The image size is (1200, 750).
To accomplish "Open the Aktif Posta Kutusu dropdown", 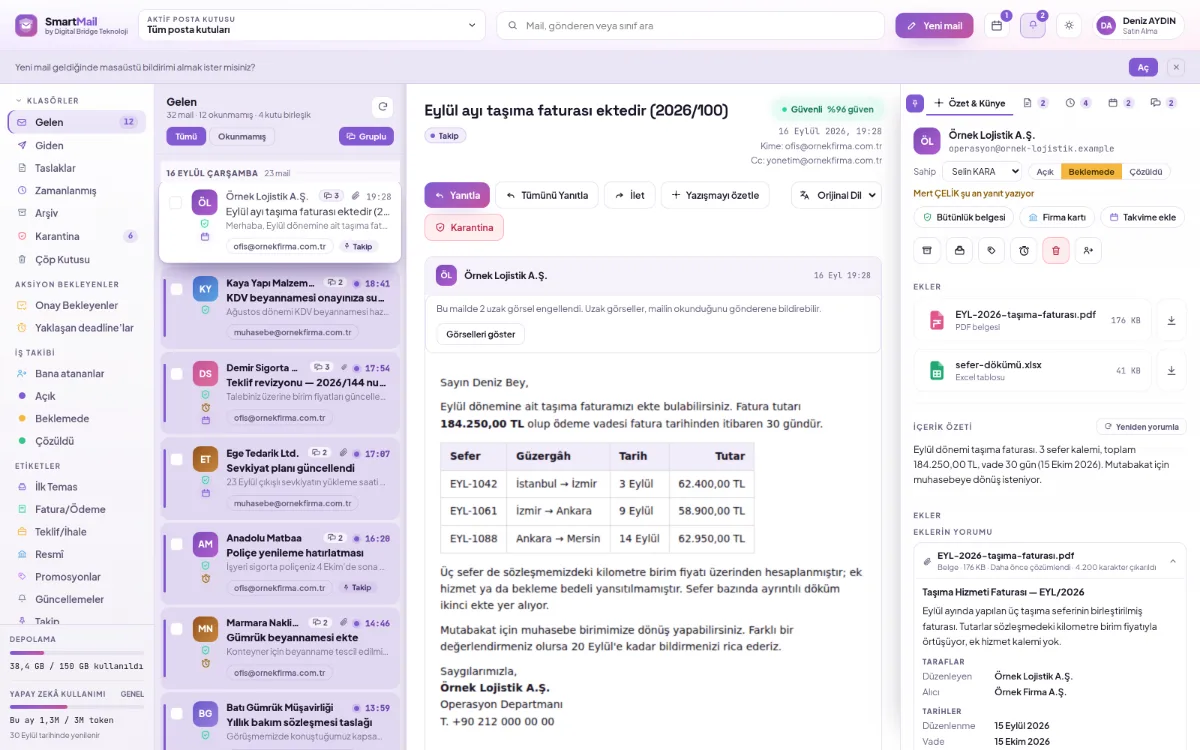I will click(312, 26).
